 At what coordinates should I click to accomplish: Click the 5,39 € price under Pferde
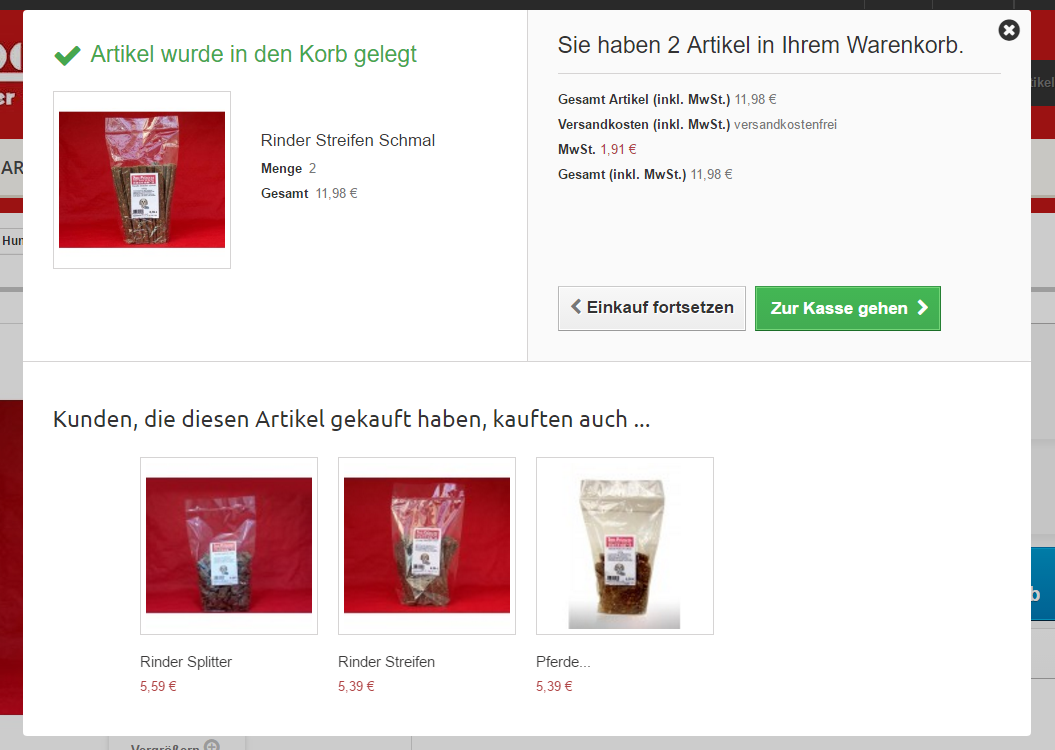[554, 686]
